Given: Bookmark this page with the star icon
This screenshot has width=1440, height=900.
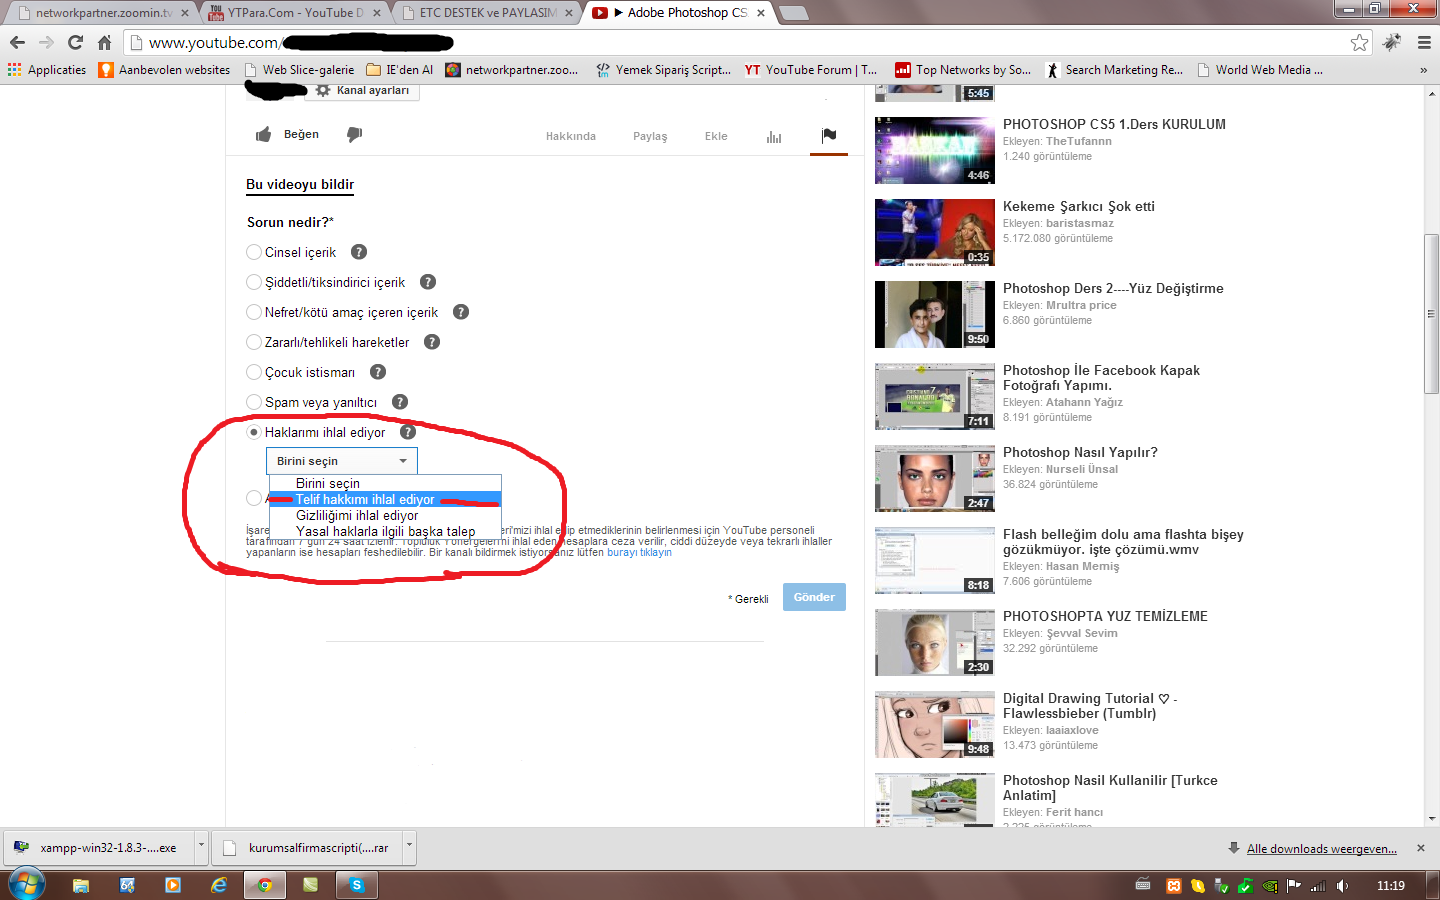Looking at the screenshot, I should 1359,42.
